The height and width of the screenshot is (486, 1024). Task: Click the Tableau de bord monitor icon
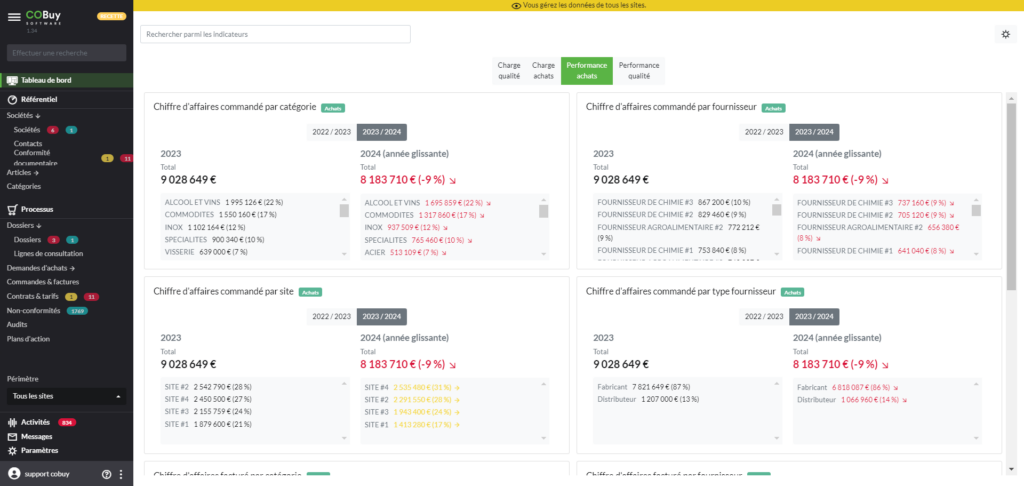click(x=13, y=80)
